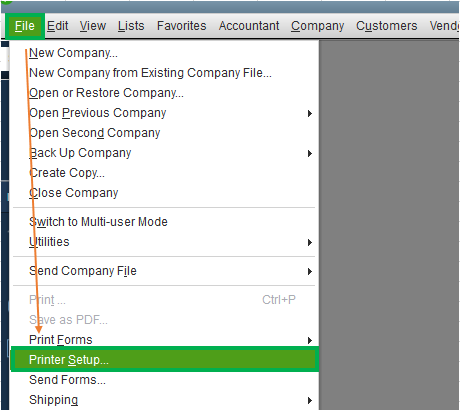
Task: Choose Close Company entry
Action: [x=74, y=193]
